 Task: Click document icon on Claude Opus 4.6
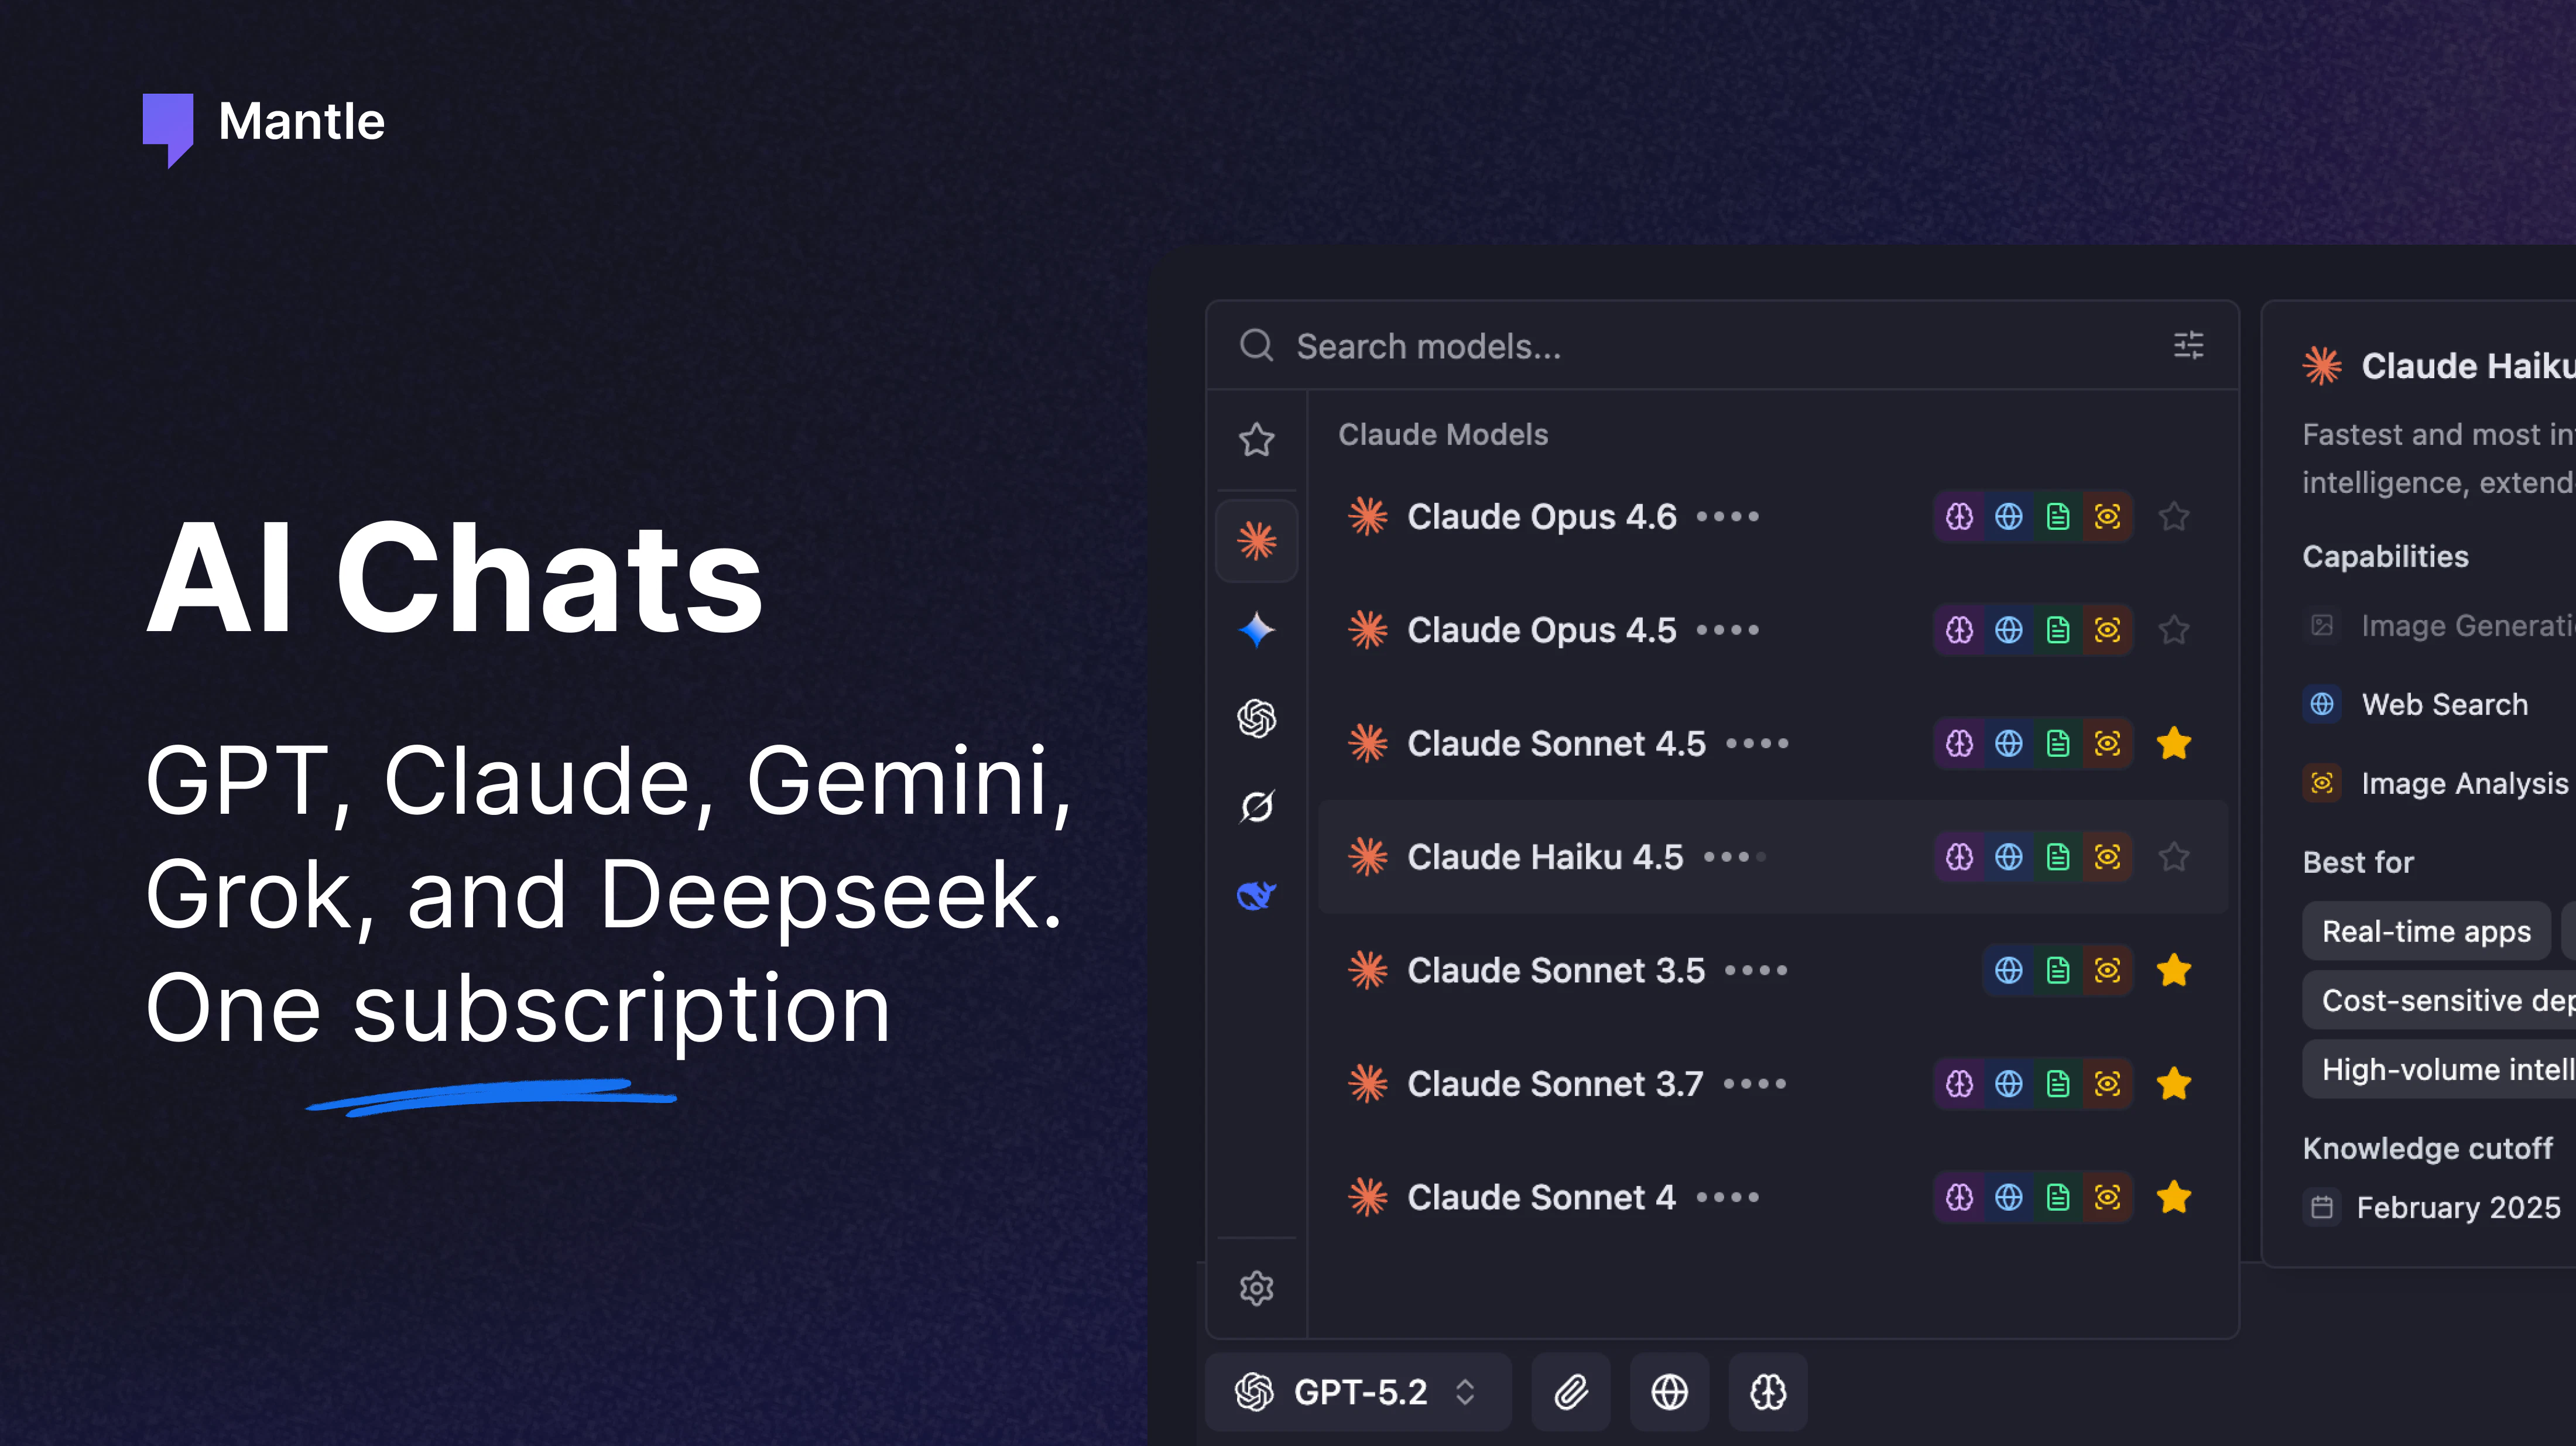(2058, 517)
